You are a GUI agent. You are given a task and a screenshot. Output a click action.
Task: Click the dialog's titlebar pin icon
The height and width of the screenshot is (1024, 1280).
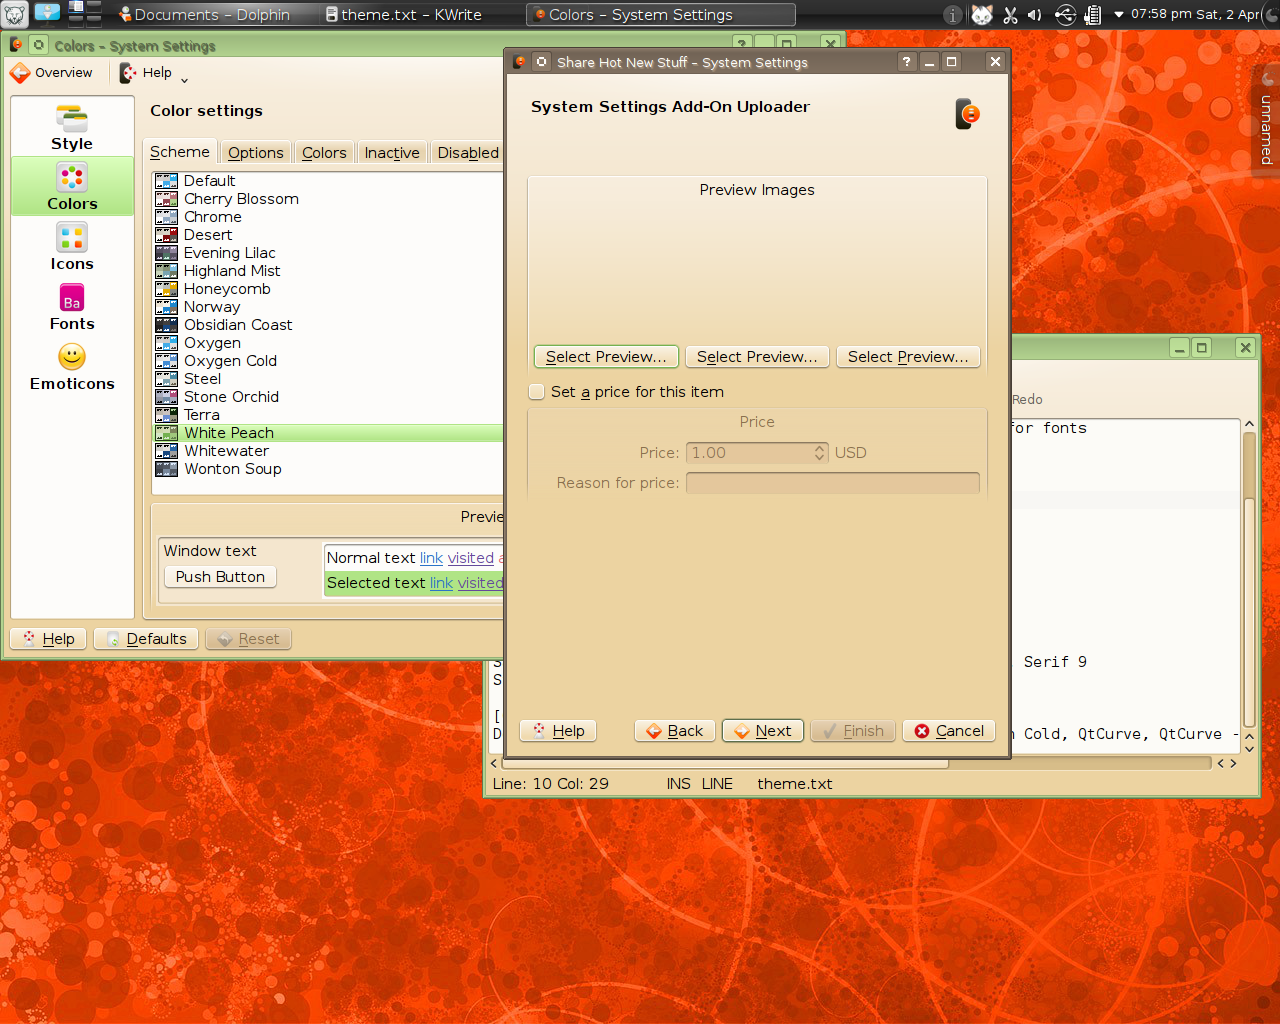coord(541,62)
